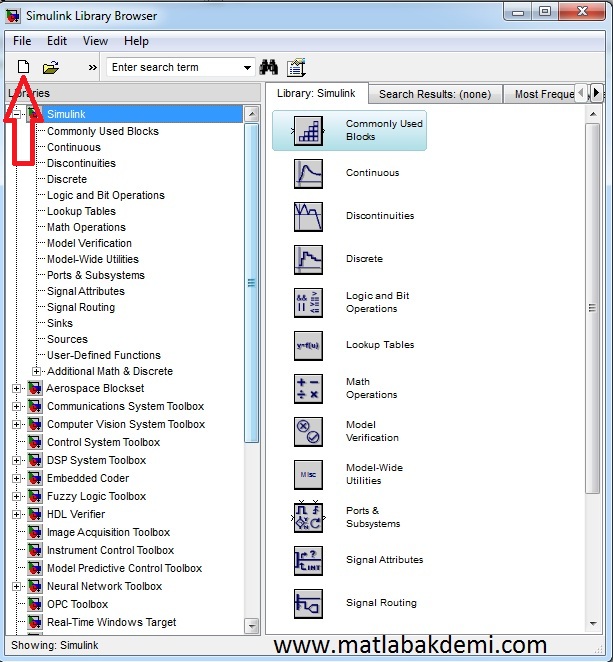Open the Discrete library block icon
Viewport: 613px width, 662px height.
pyautogui.click(x=308, y=260)
